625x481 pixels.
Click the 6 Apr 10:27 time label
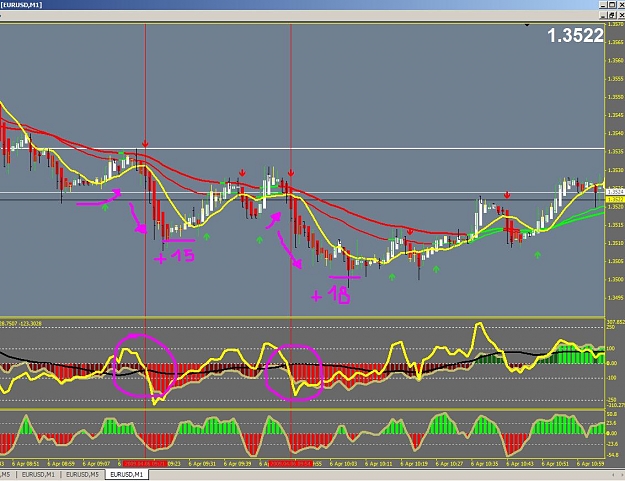(449, 464)
